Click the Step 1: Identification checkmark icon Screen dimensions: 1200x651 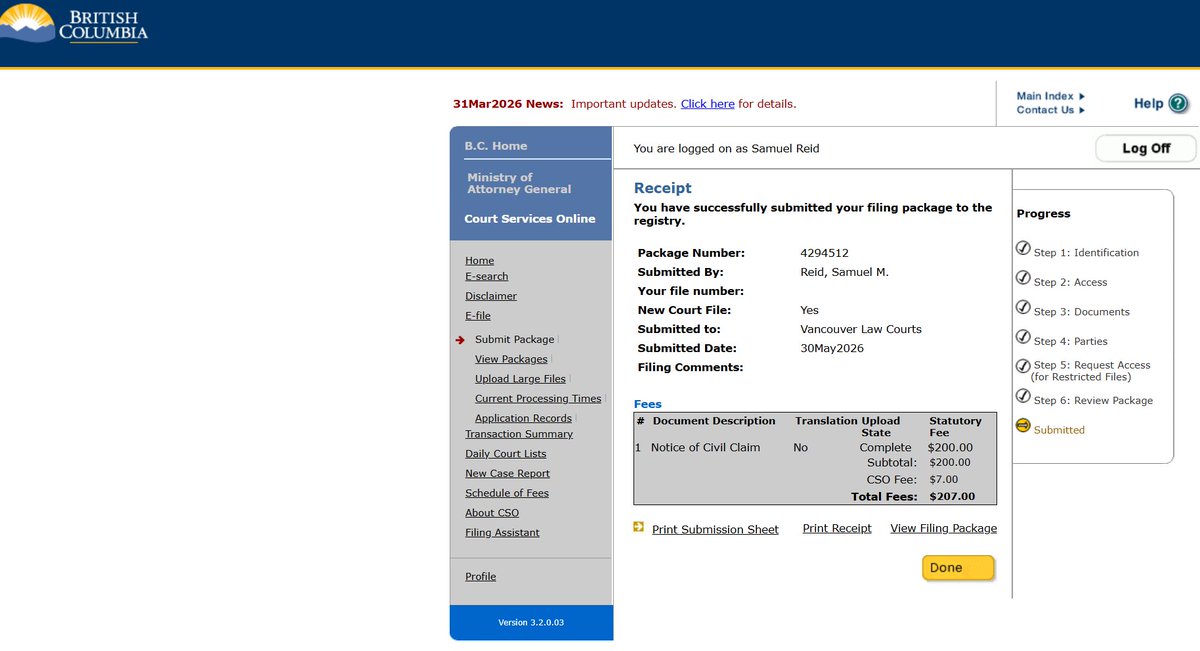(x=1023, y=249)
